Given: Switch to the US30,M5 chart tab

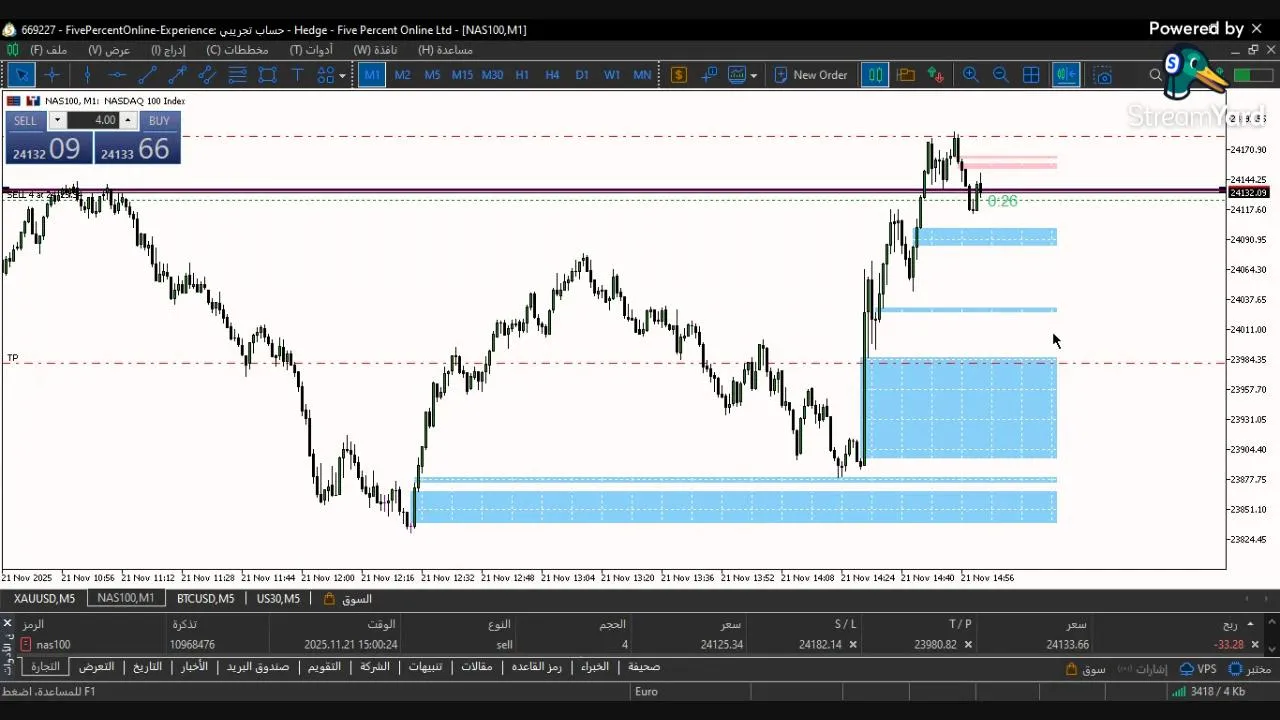Looking at the screenshot, I should [278, 598].
